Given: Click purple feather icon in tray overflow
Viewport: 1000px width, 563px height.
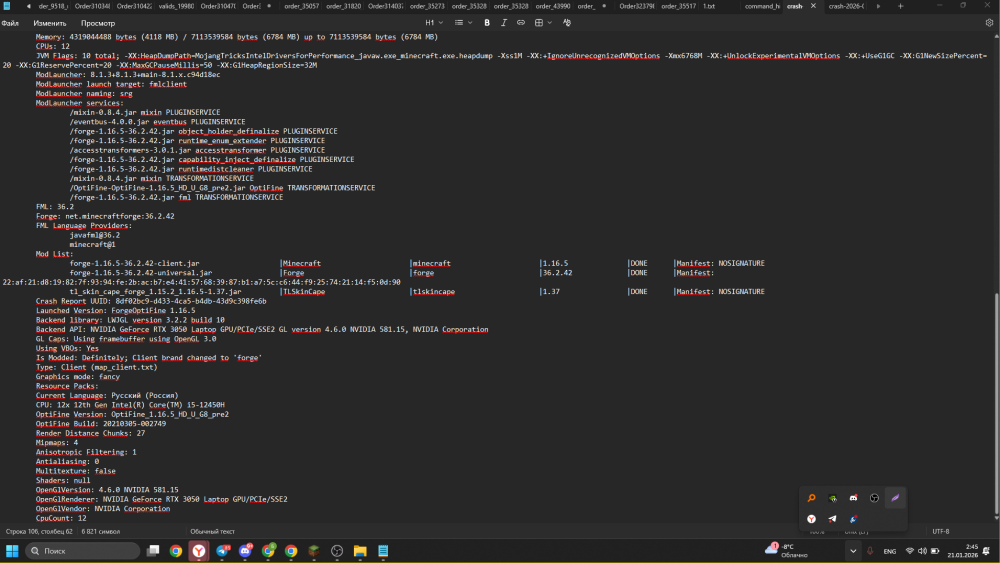Looking at the screenshot, I should pyautogui.click(x=895, y=498).
